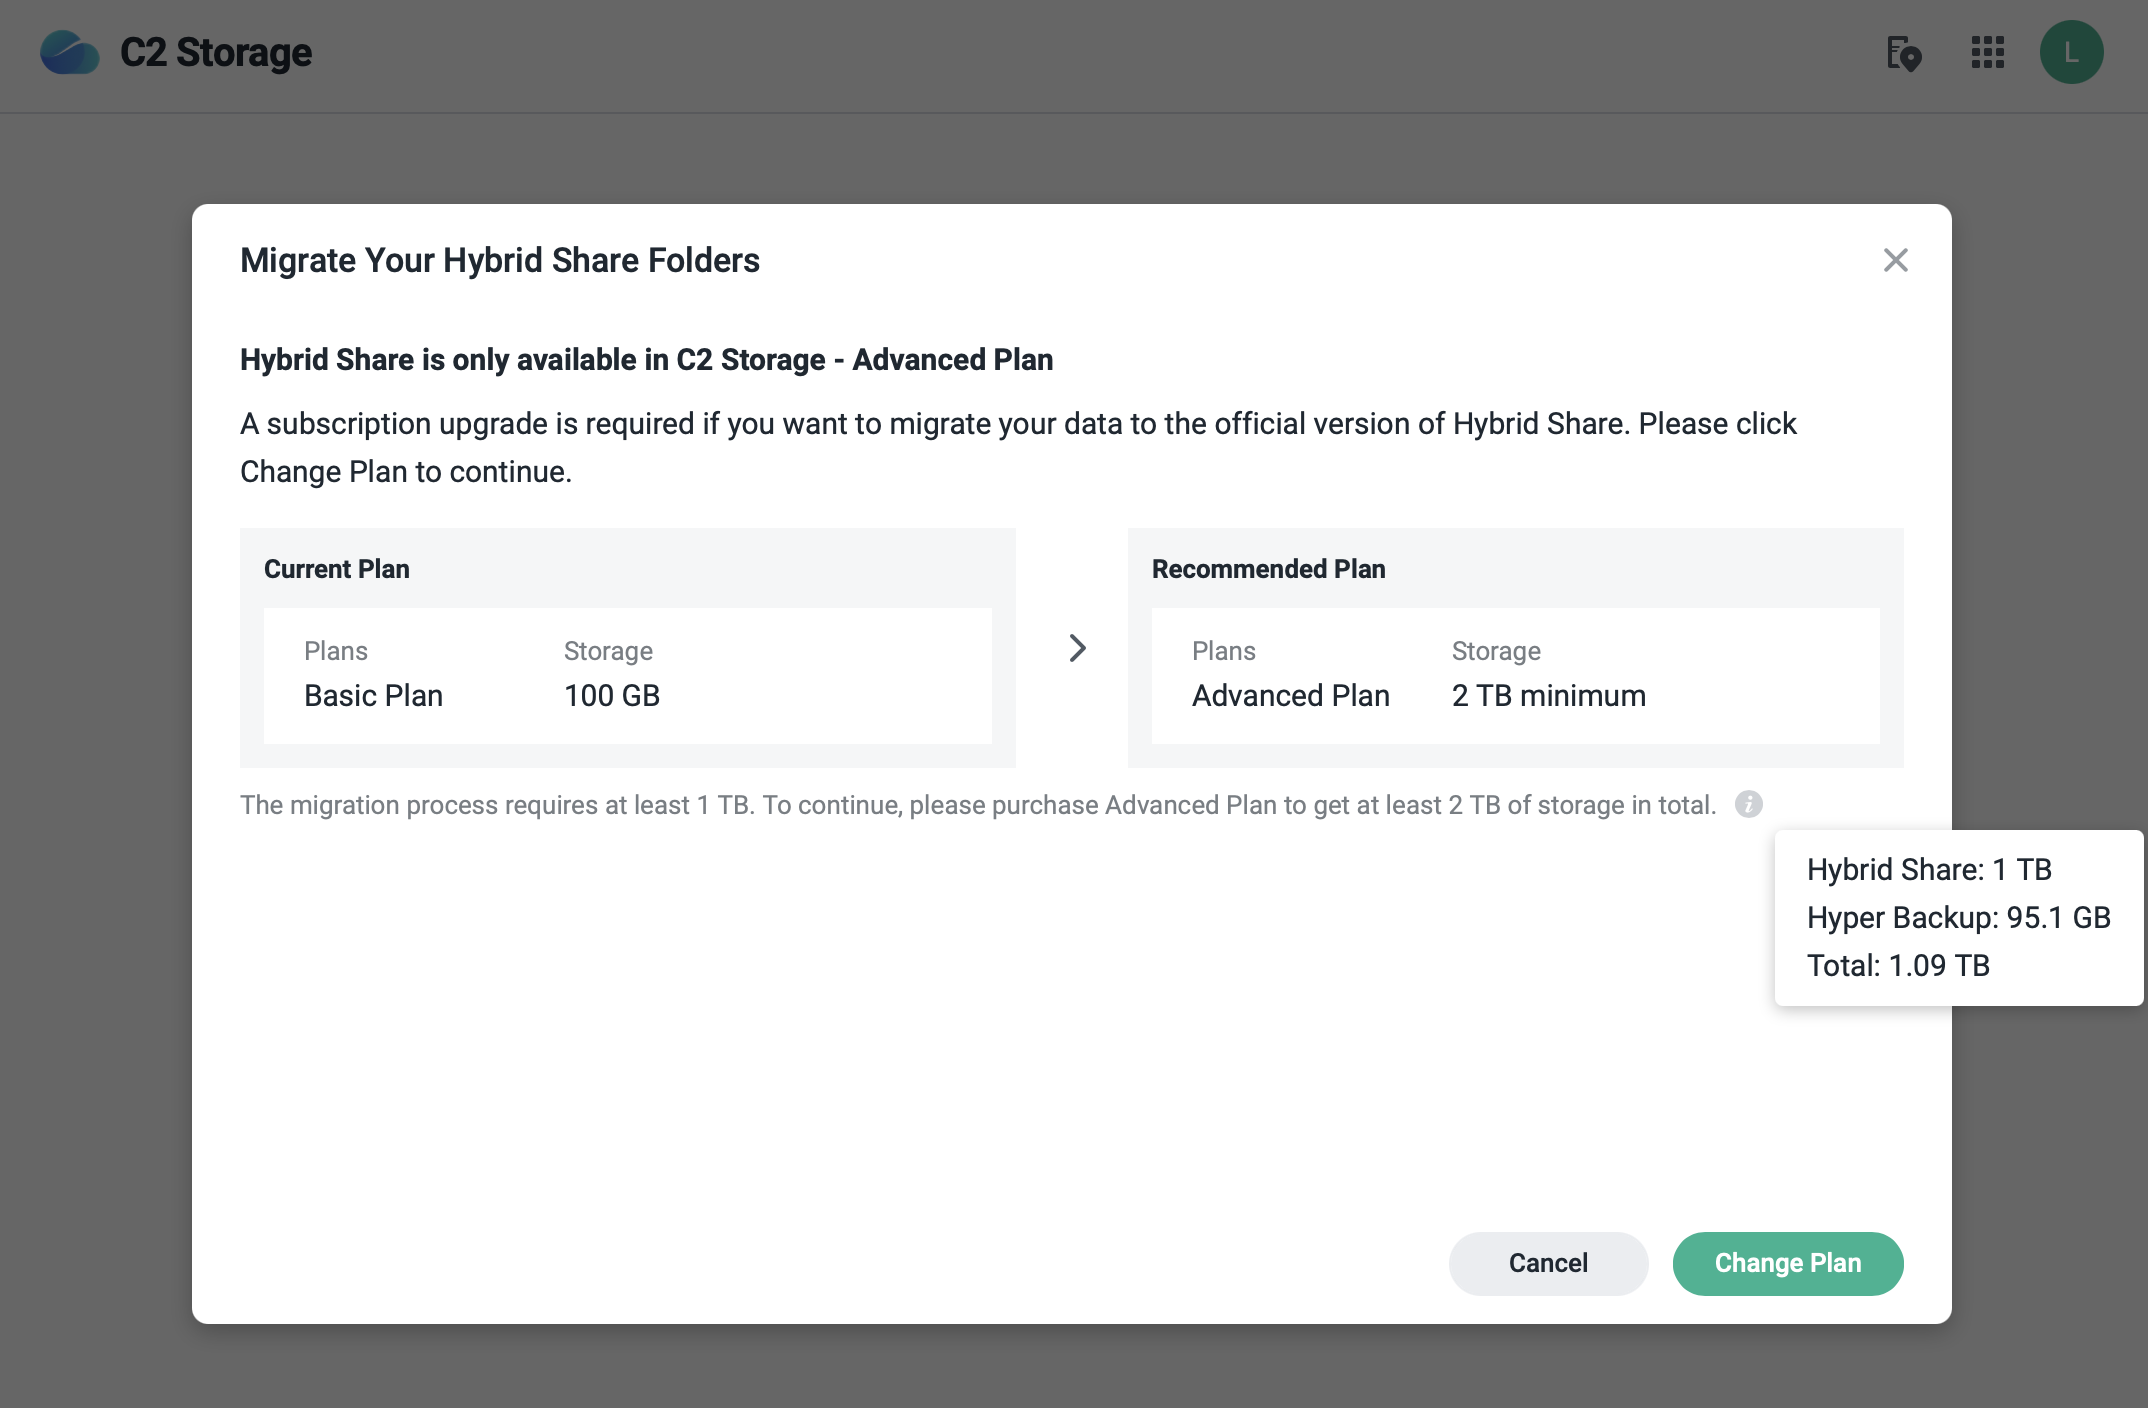The image size is (2148, 1408).
Task: Click the arrow between plan cards
Action: 1076,648
